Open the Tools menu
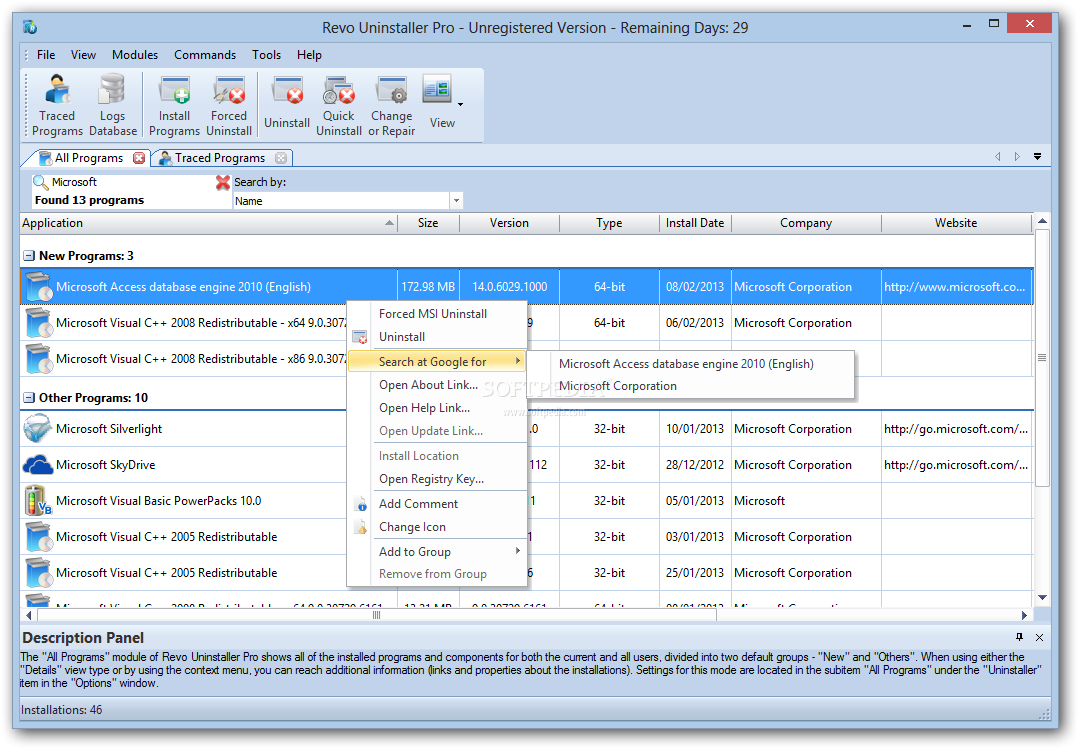 point(266,54)
